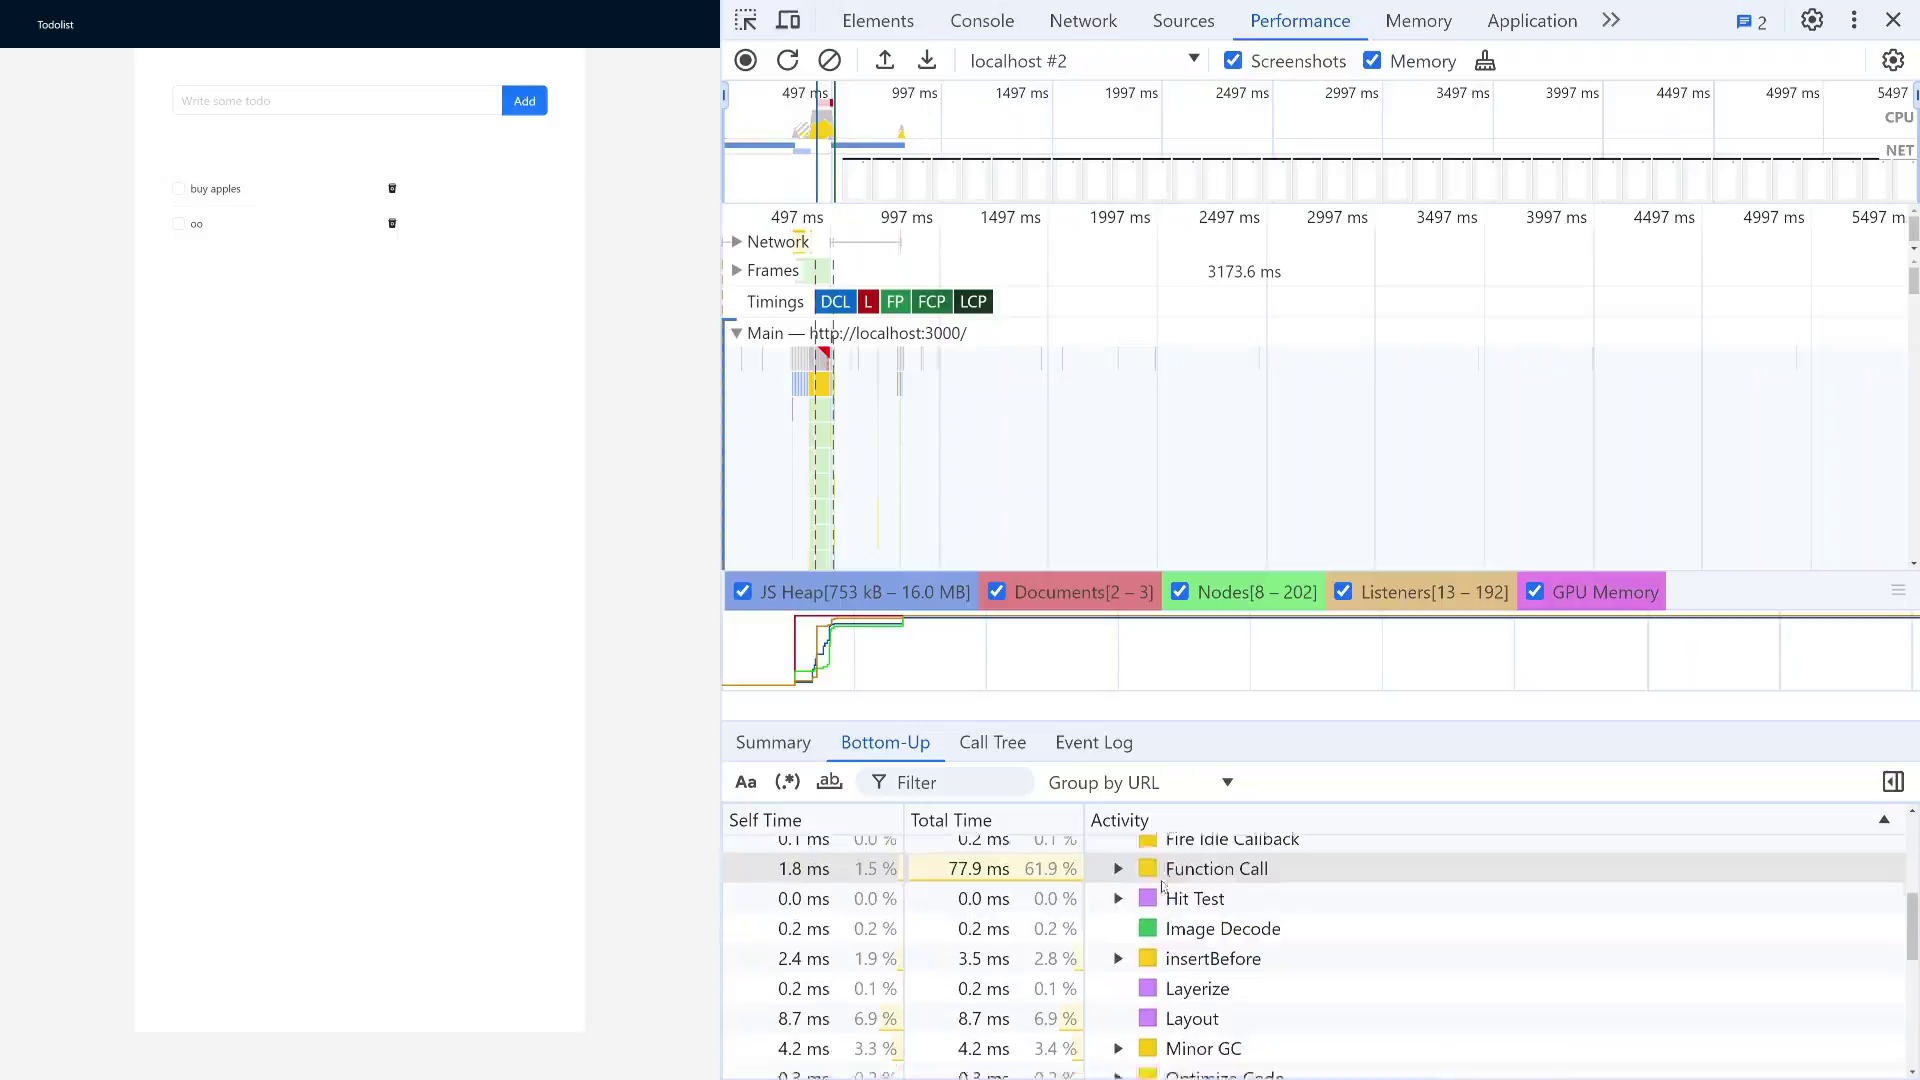Select the Layout activity row
Viewport: 1920px width, 1080px height.
pos(1312,1019)
